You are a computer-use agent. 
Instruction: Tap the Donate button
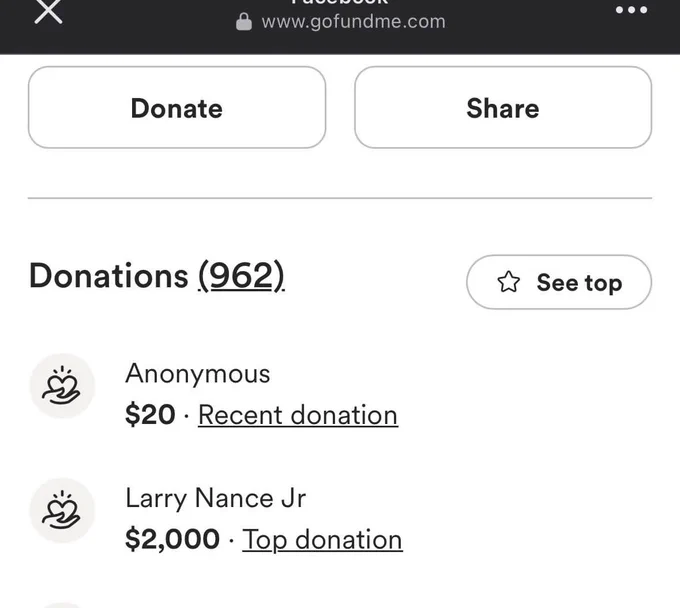(177, 108)
